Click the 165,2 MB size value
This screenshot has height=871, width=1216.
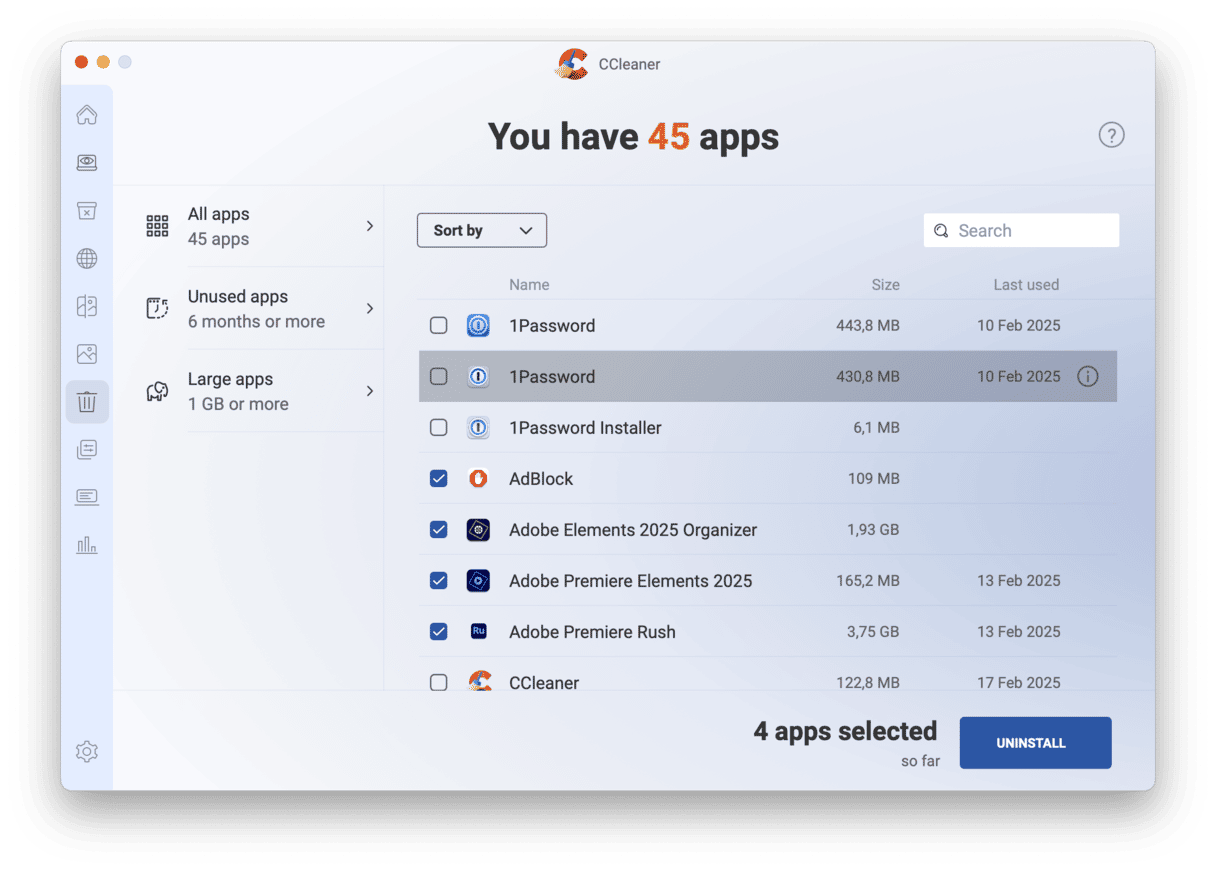(x=868, y=581)
